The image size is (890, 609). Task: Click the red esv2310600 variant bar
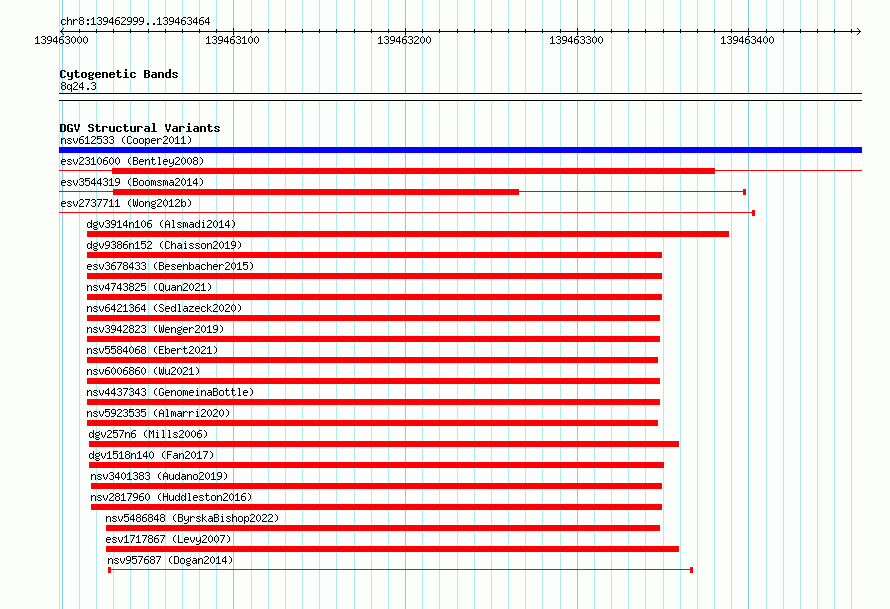coord(413,171)
